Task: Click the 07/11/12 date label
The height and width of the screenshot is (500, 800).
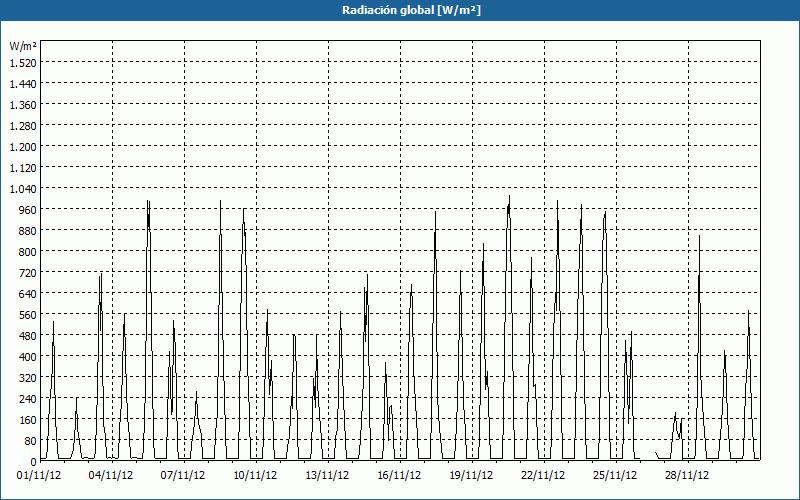Action: [x=183, y=476]
